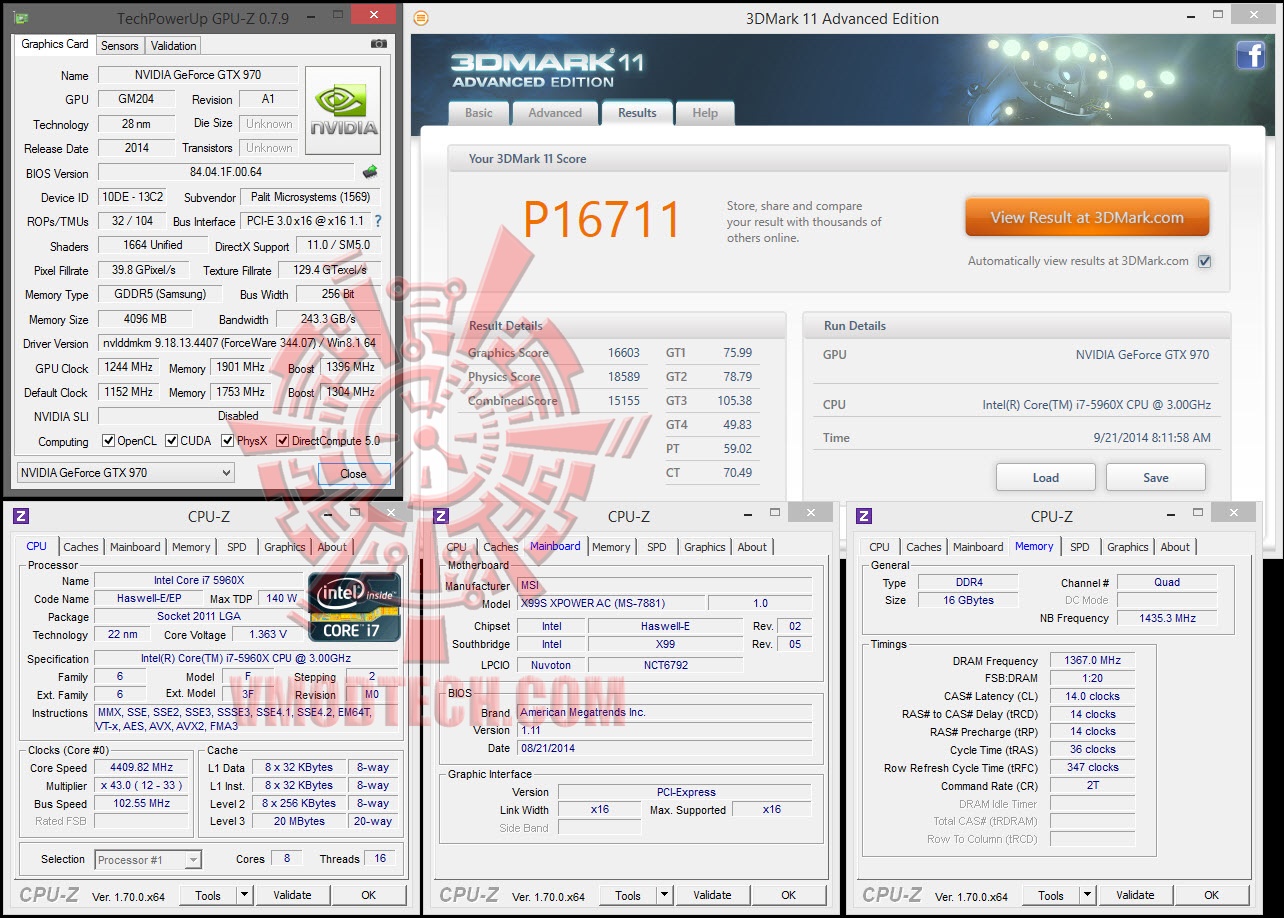Open the Help tab in 3DMark 11
Viewport: 1284px width, 918px height.
pos(705,113)
